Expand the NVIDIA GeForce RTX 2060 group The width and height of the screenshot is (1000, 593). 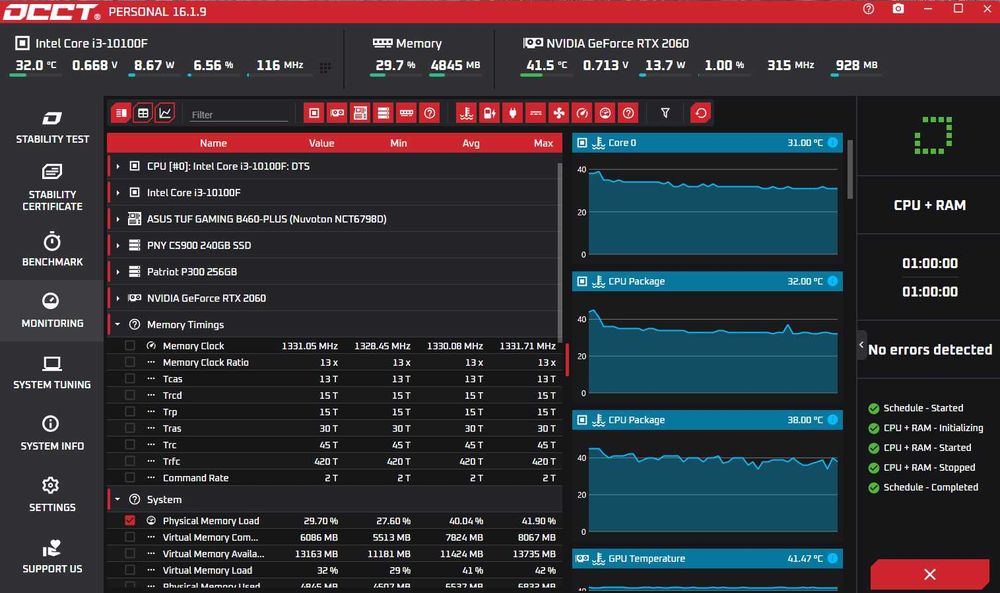117,298
